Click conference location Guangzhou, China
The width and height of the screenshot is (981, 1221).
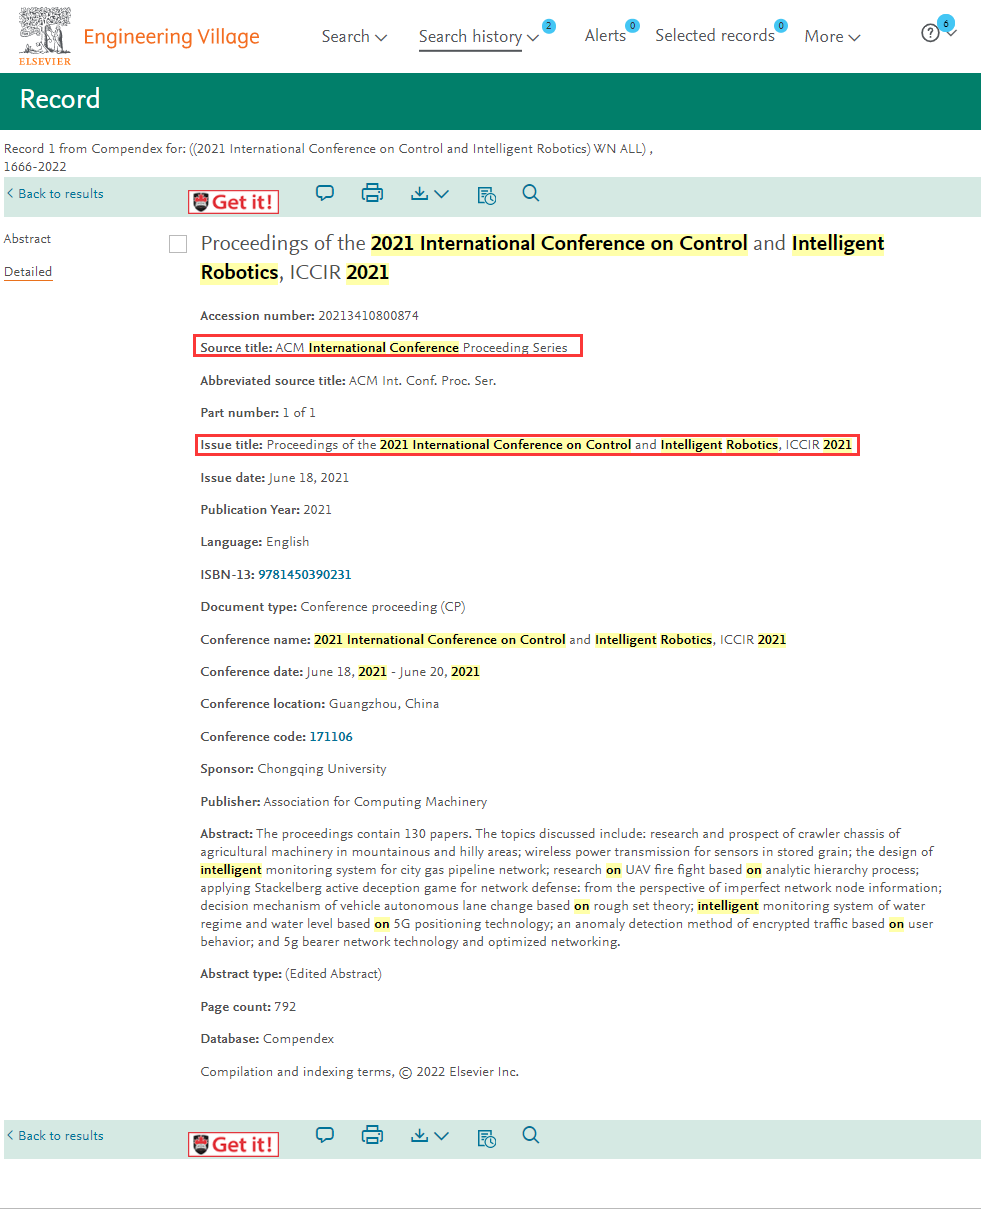(384, 704)
